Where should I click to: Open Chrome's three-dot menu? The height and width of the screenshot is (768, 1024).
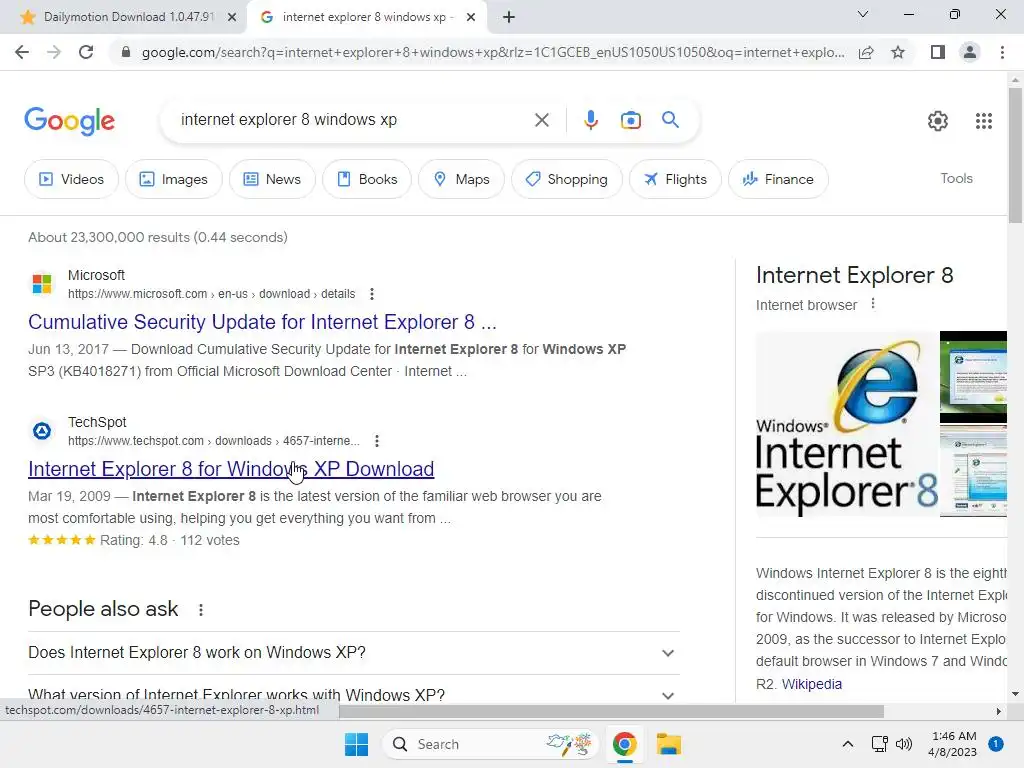click(x=1002, y=52)
